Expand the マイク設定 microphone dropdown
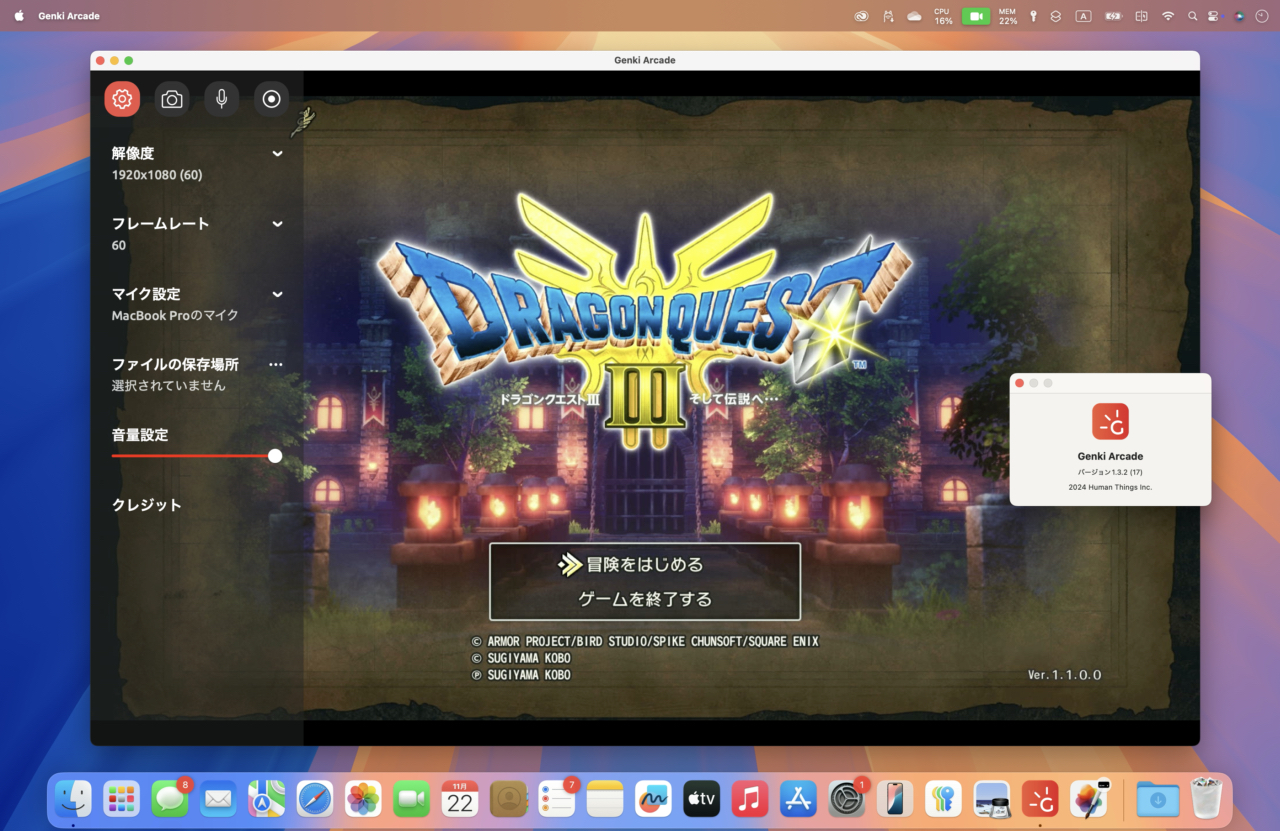1280x831 pixels. [x=277, y=294]
